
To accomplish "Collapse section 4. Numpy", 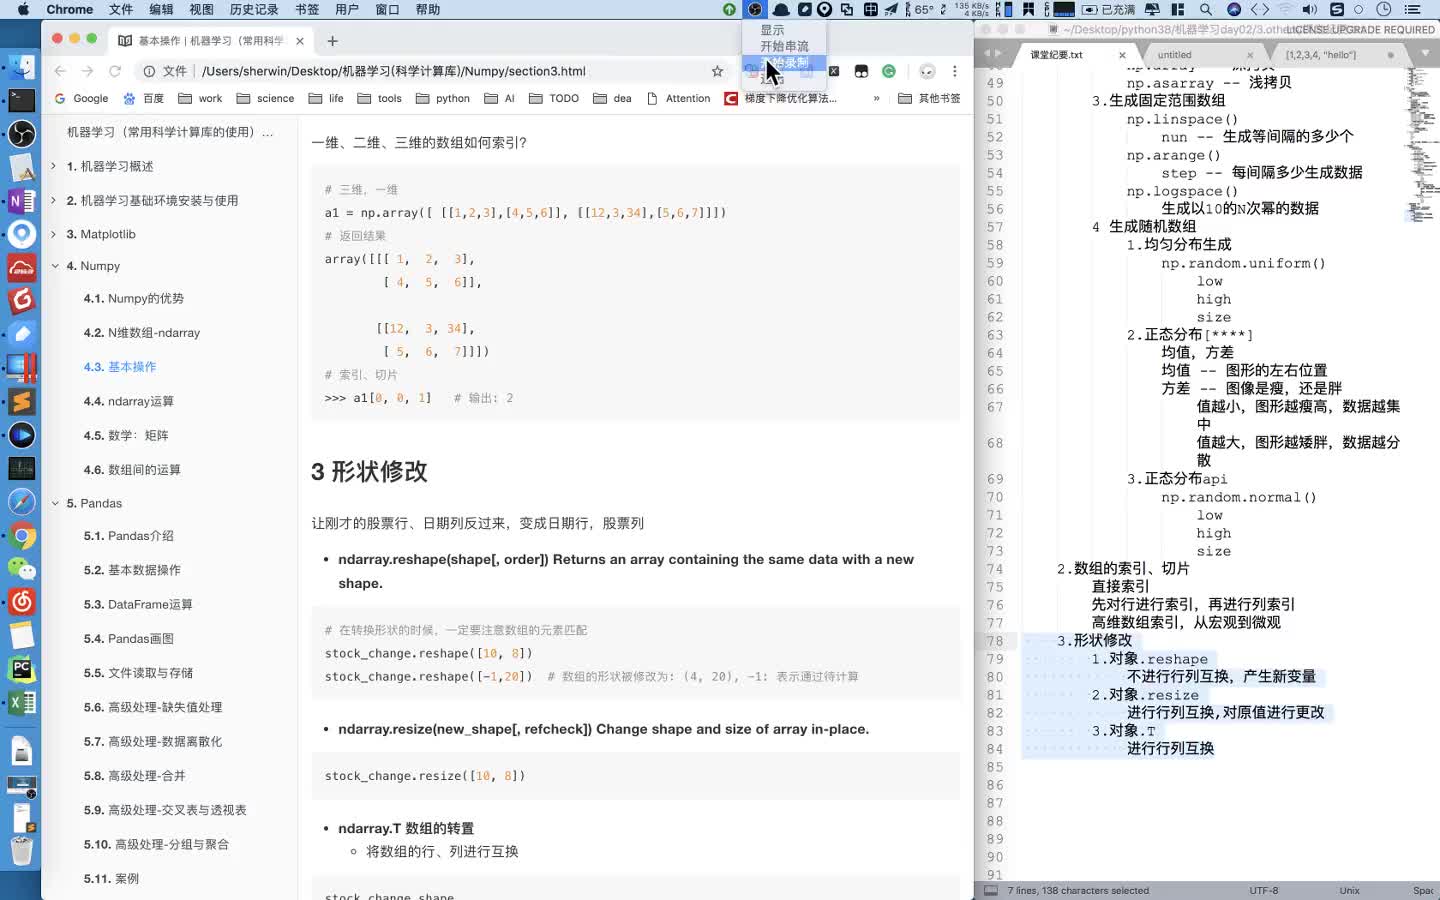I will [54, 266].
